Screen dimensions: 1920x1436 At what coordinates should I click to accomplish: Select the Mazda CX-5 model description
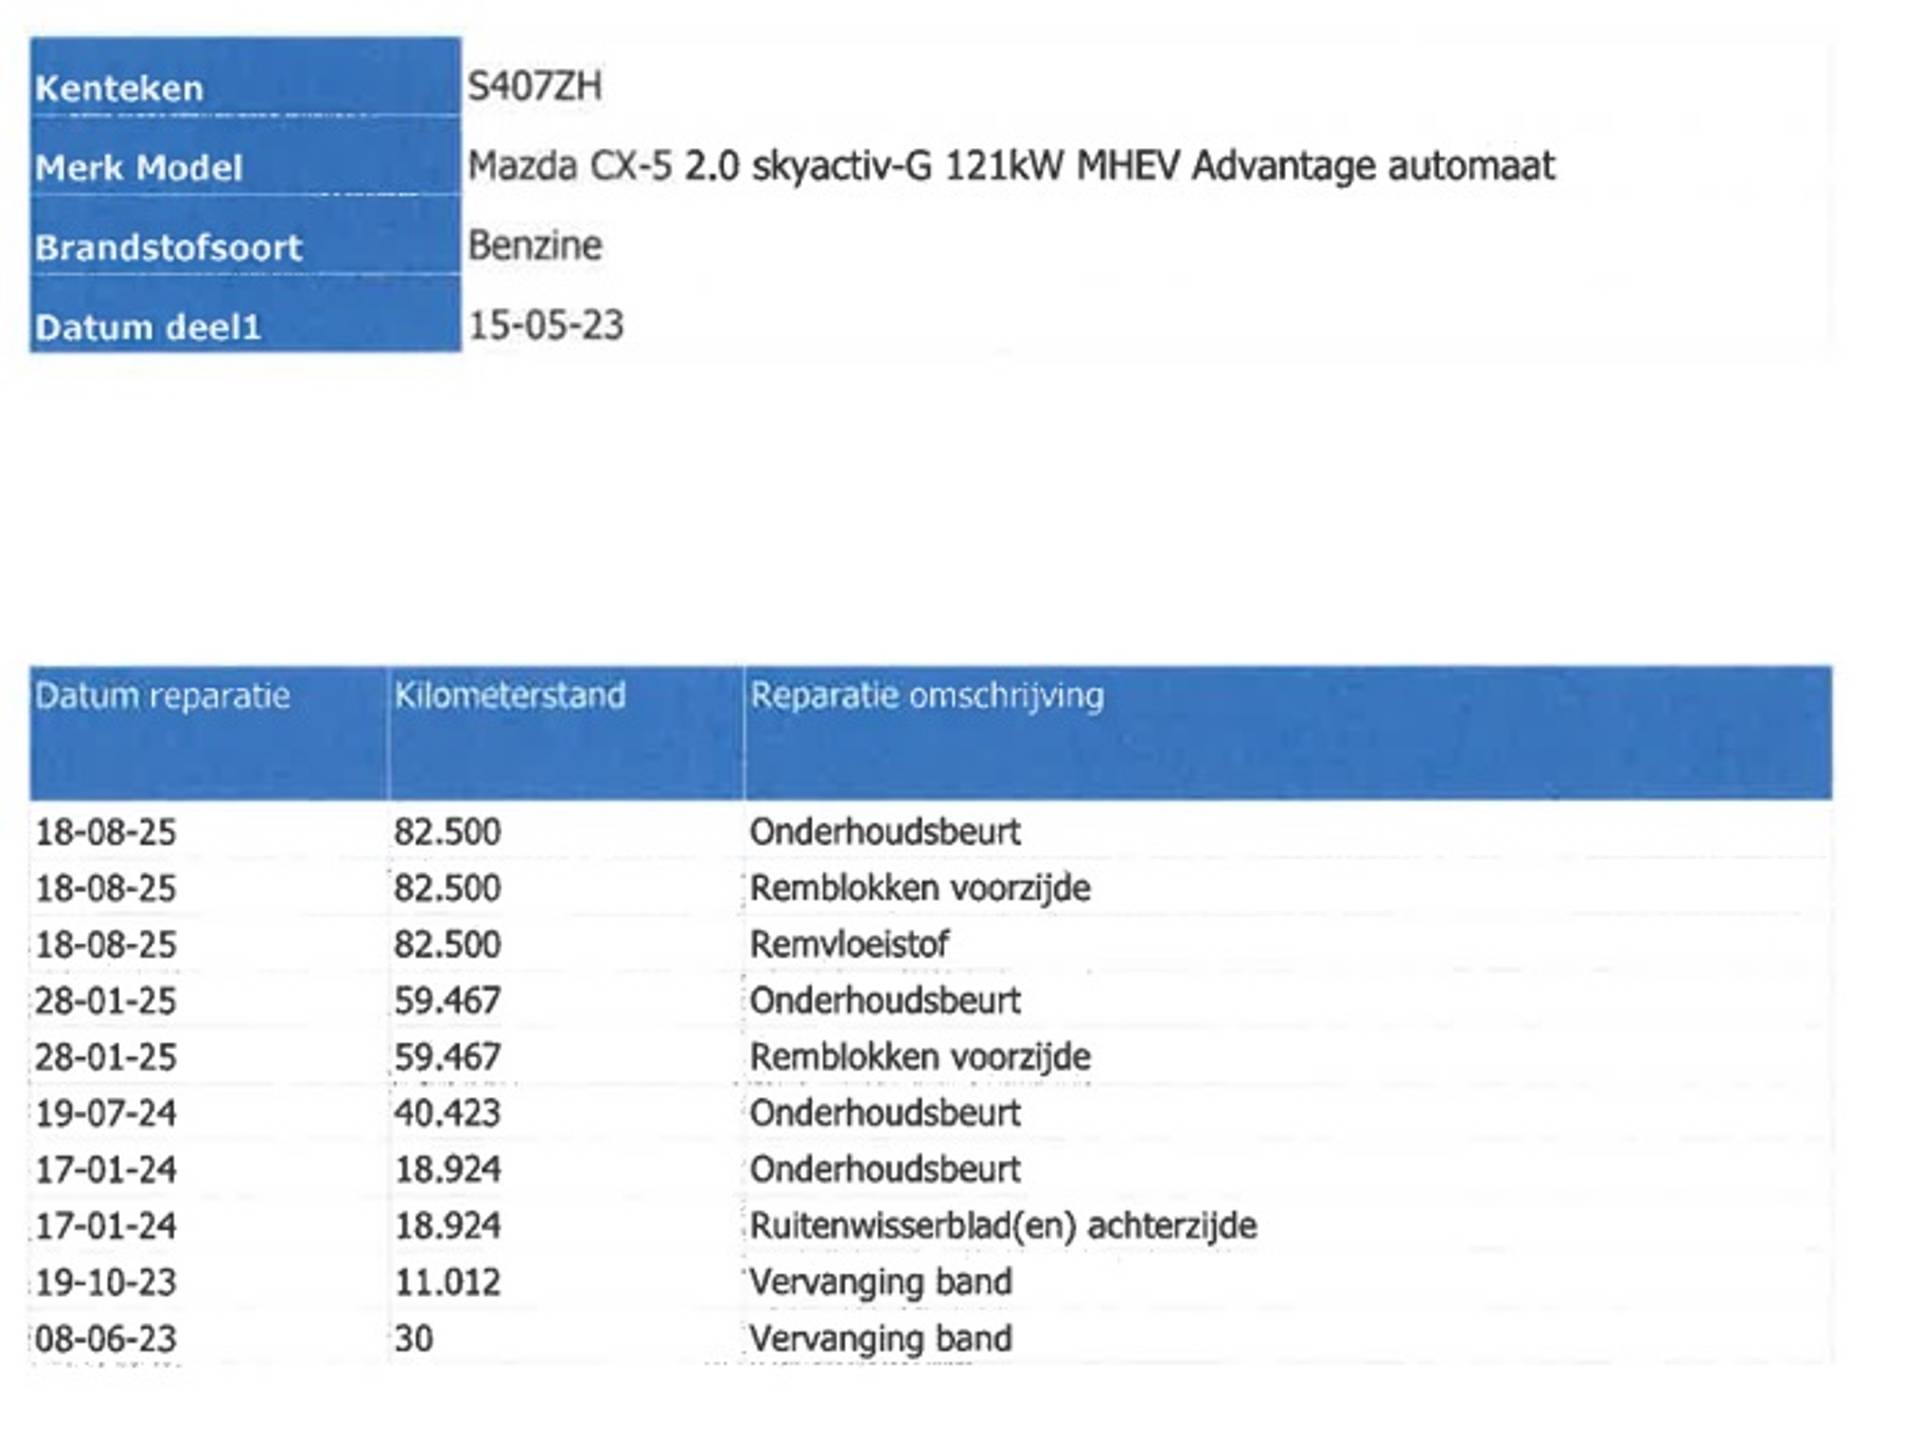[1011, 165]
